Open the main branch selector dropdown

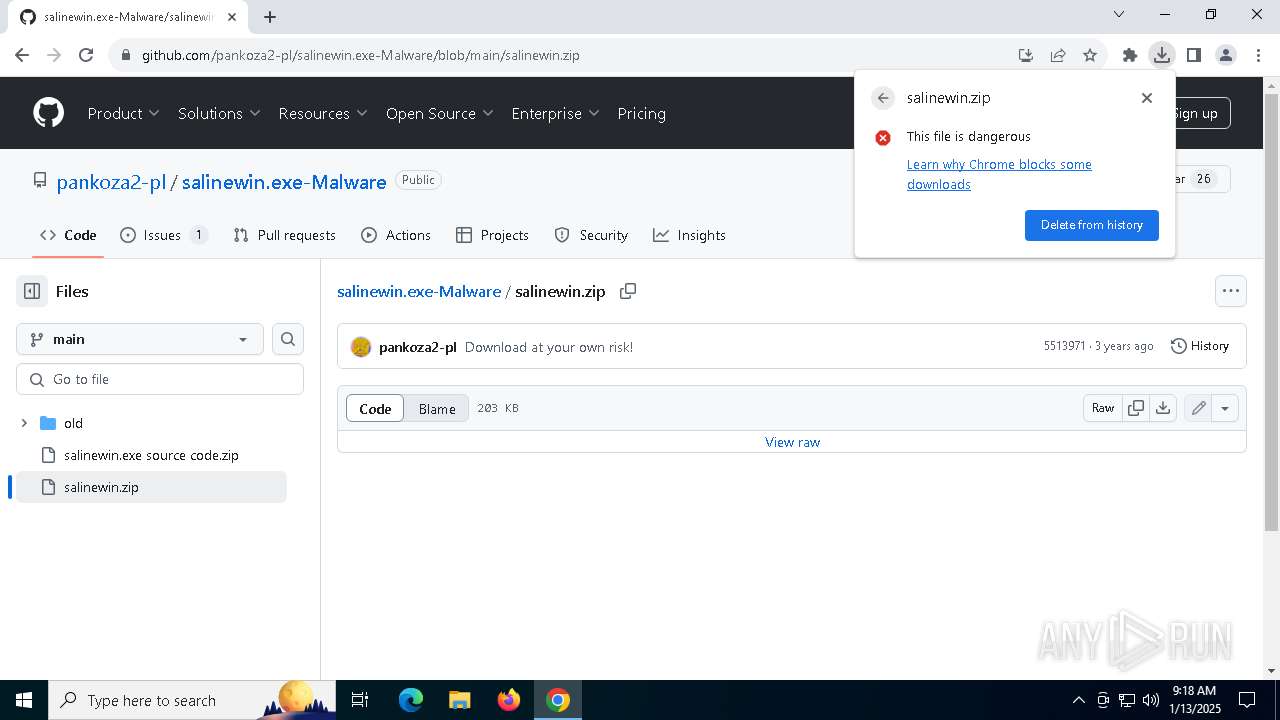coord(140,339)
